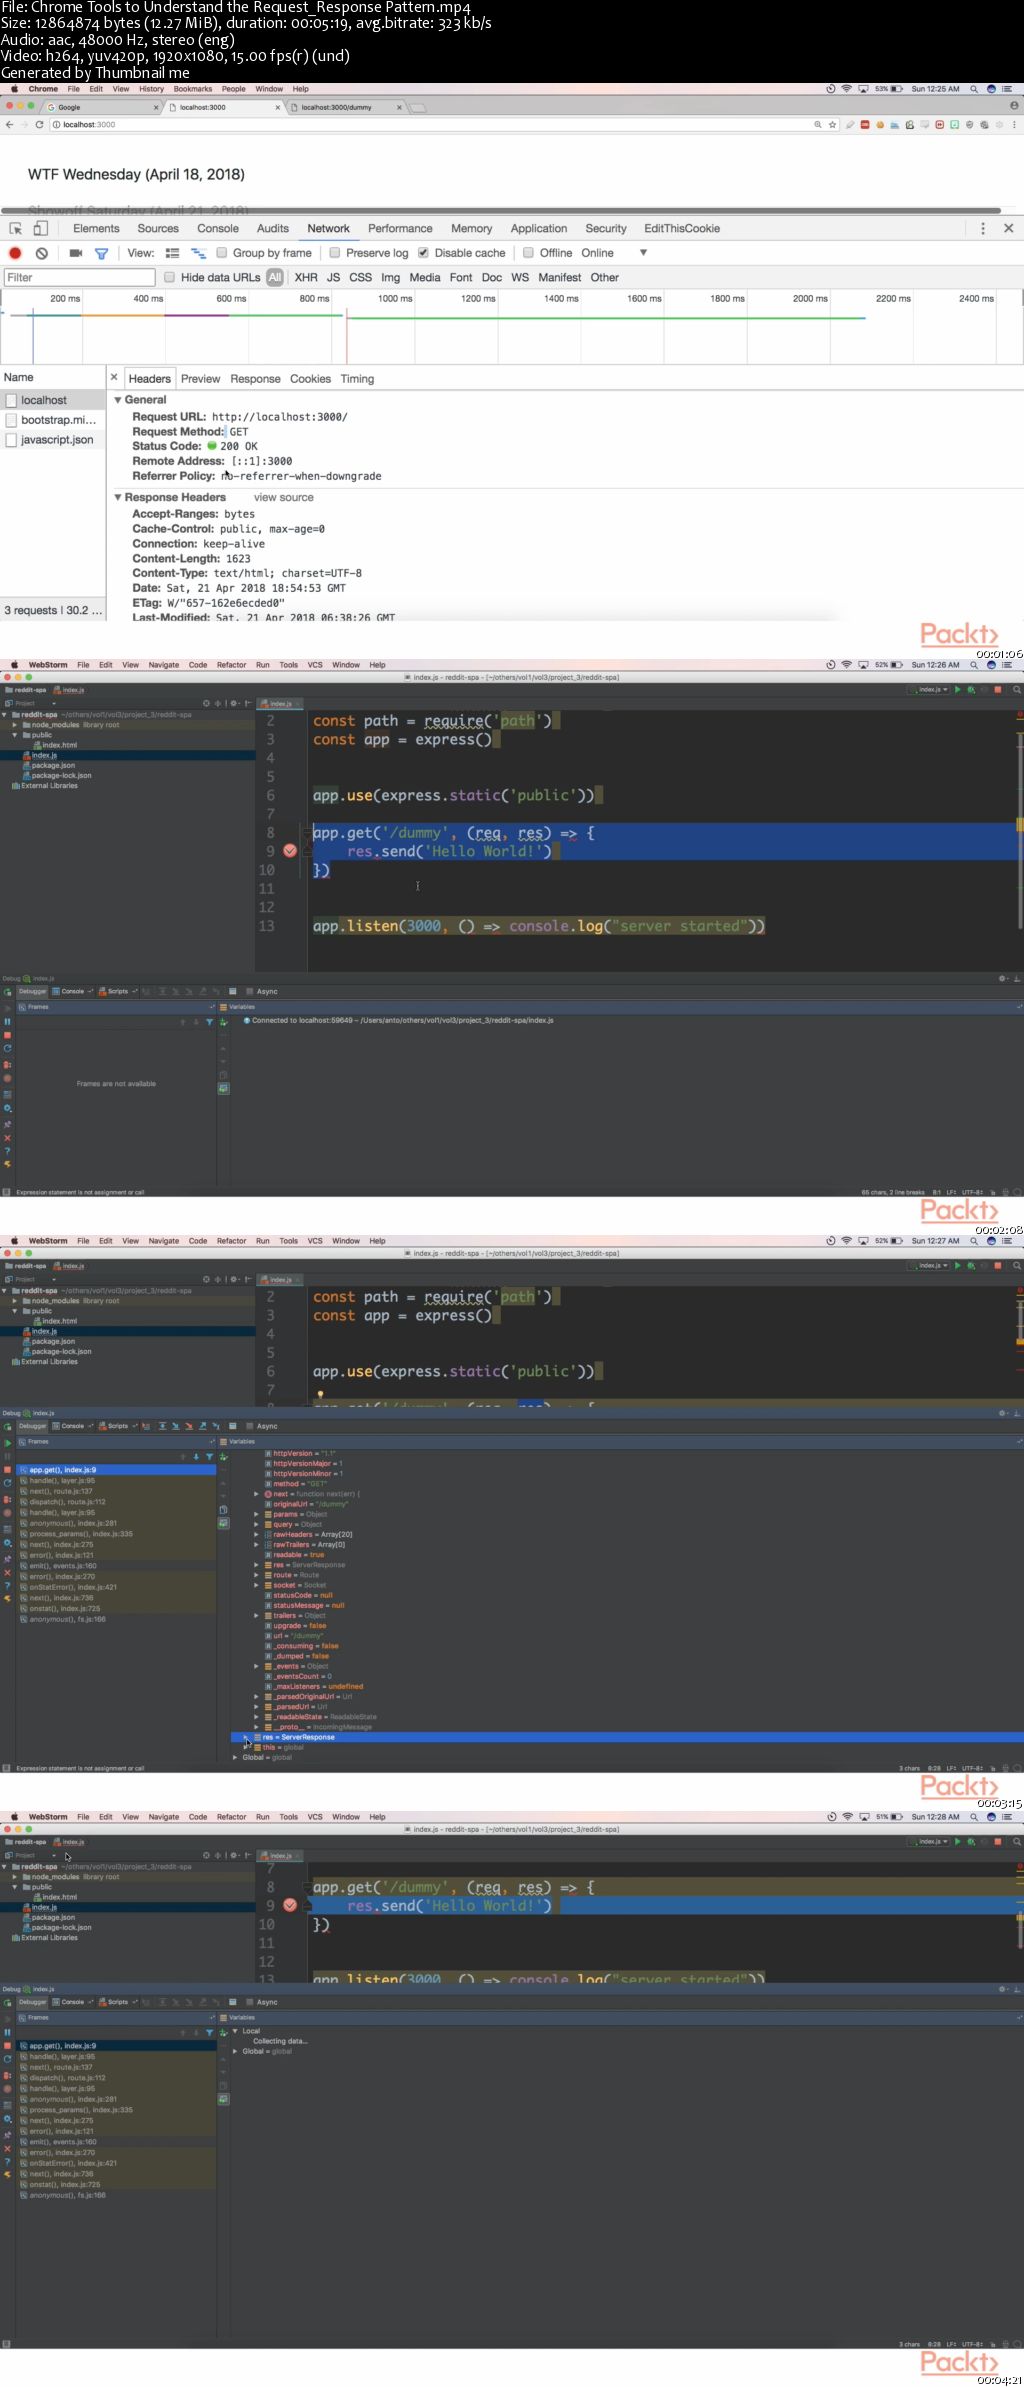This screenshot has height=2387, width=1024.
Task: Toggle the network overview icon beside View
Action: point(198,253)
